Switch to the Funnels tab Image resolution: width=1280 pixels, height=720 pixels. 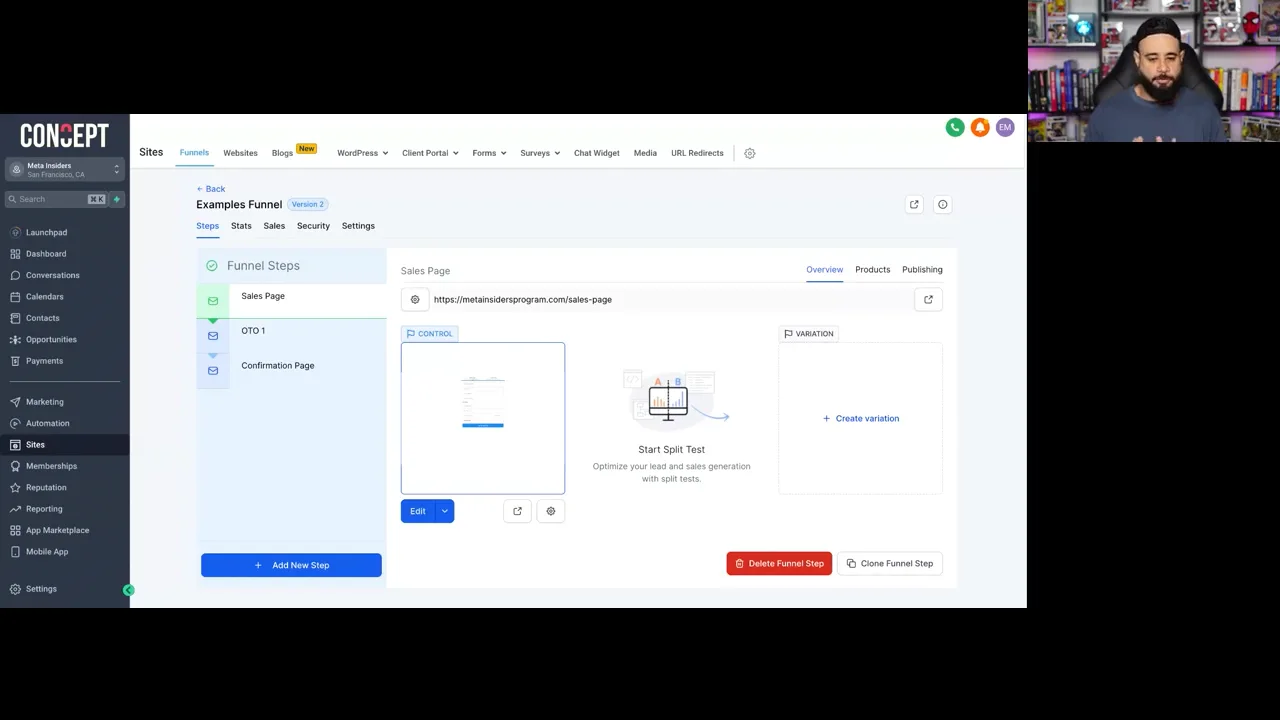(194, 153)
